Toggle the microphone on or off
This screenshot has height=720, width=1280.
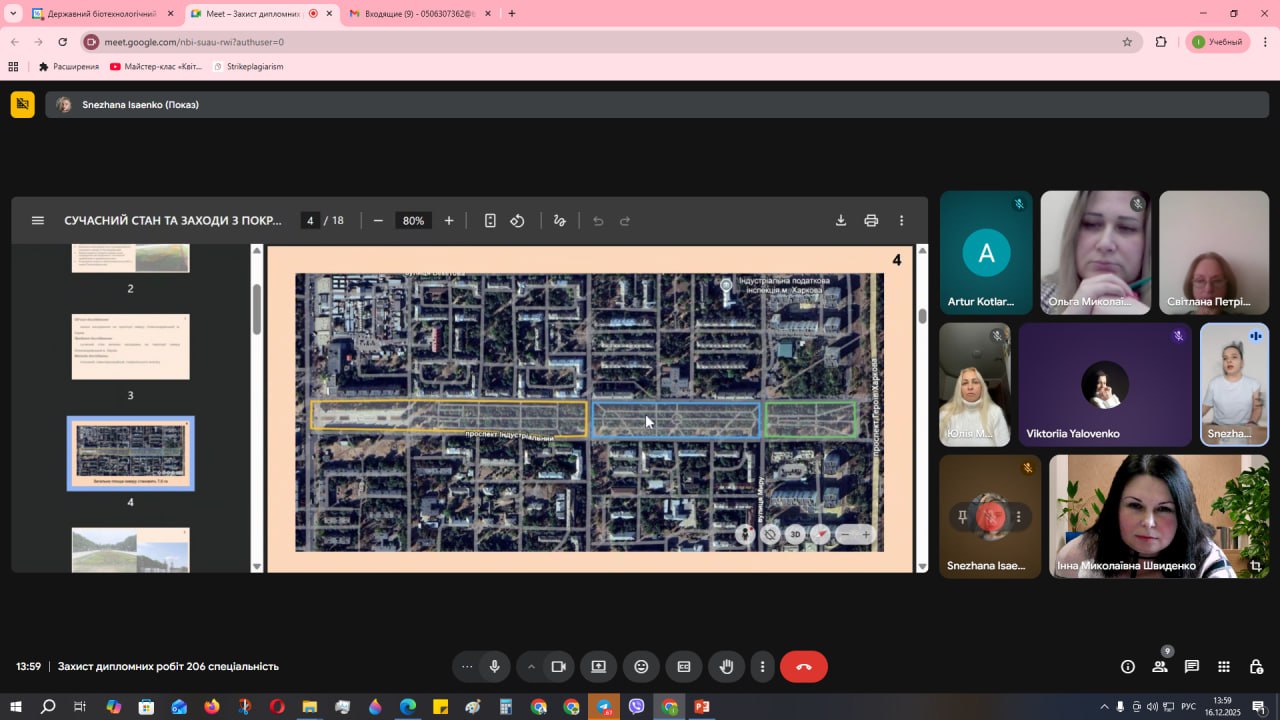494,667
